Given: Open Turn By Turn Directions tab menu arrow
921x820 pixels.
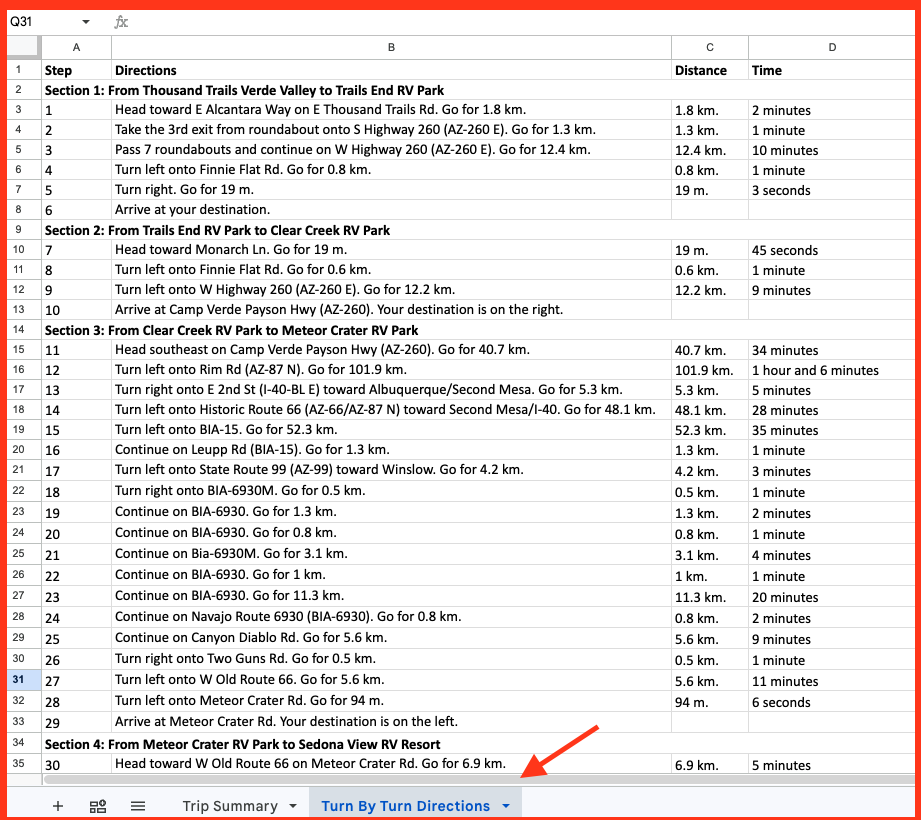Looking at the screenshot, I should click(506, 806).
